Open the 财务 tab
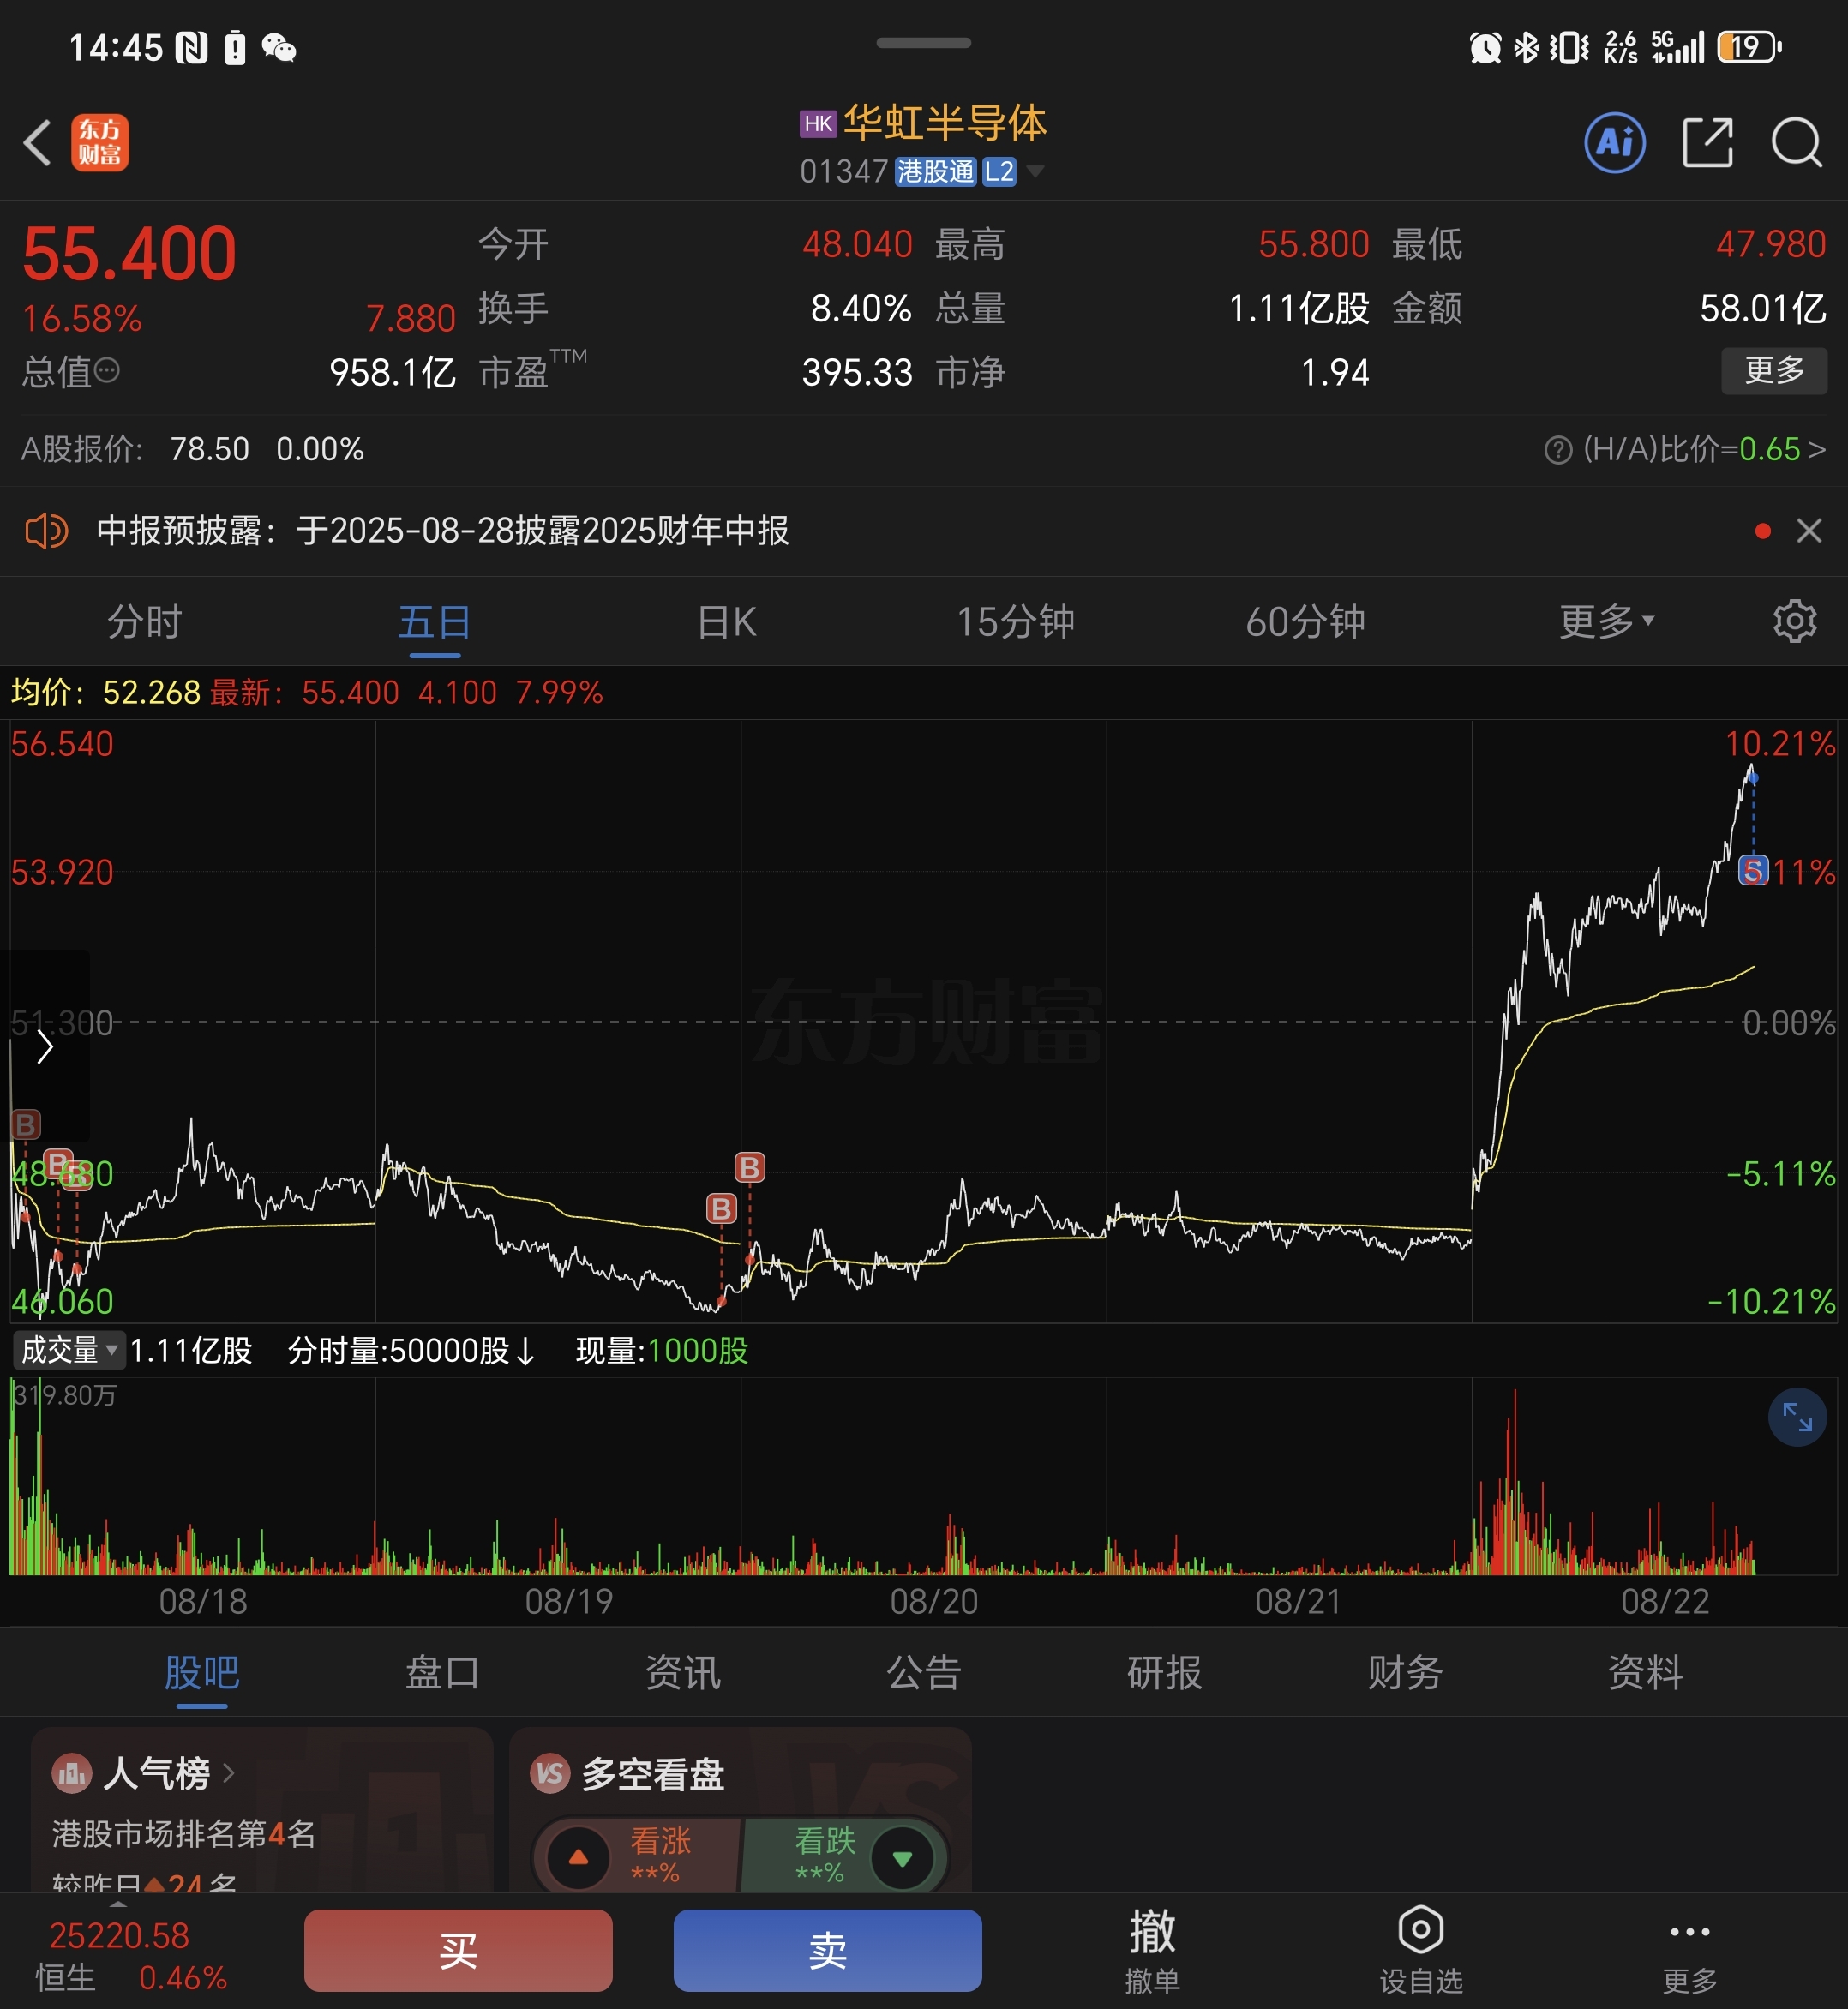Screen dimensions: 1848x2009 tap(1405, 1672)
